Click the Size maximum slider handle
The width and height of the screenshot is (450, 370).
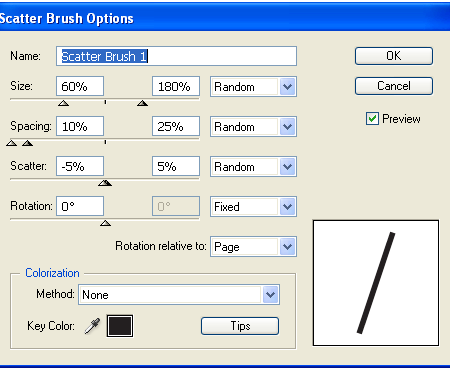[x=142, y=103]
